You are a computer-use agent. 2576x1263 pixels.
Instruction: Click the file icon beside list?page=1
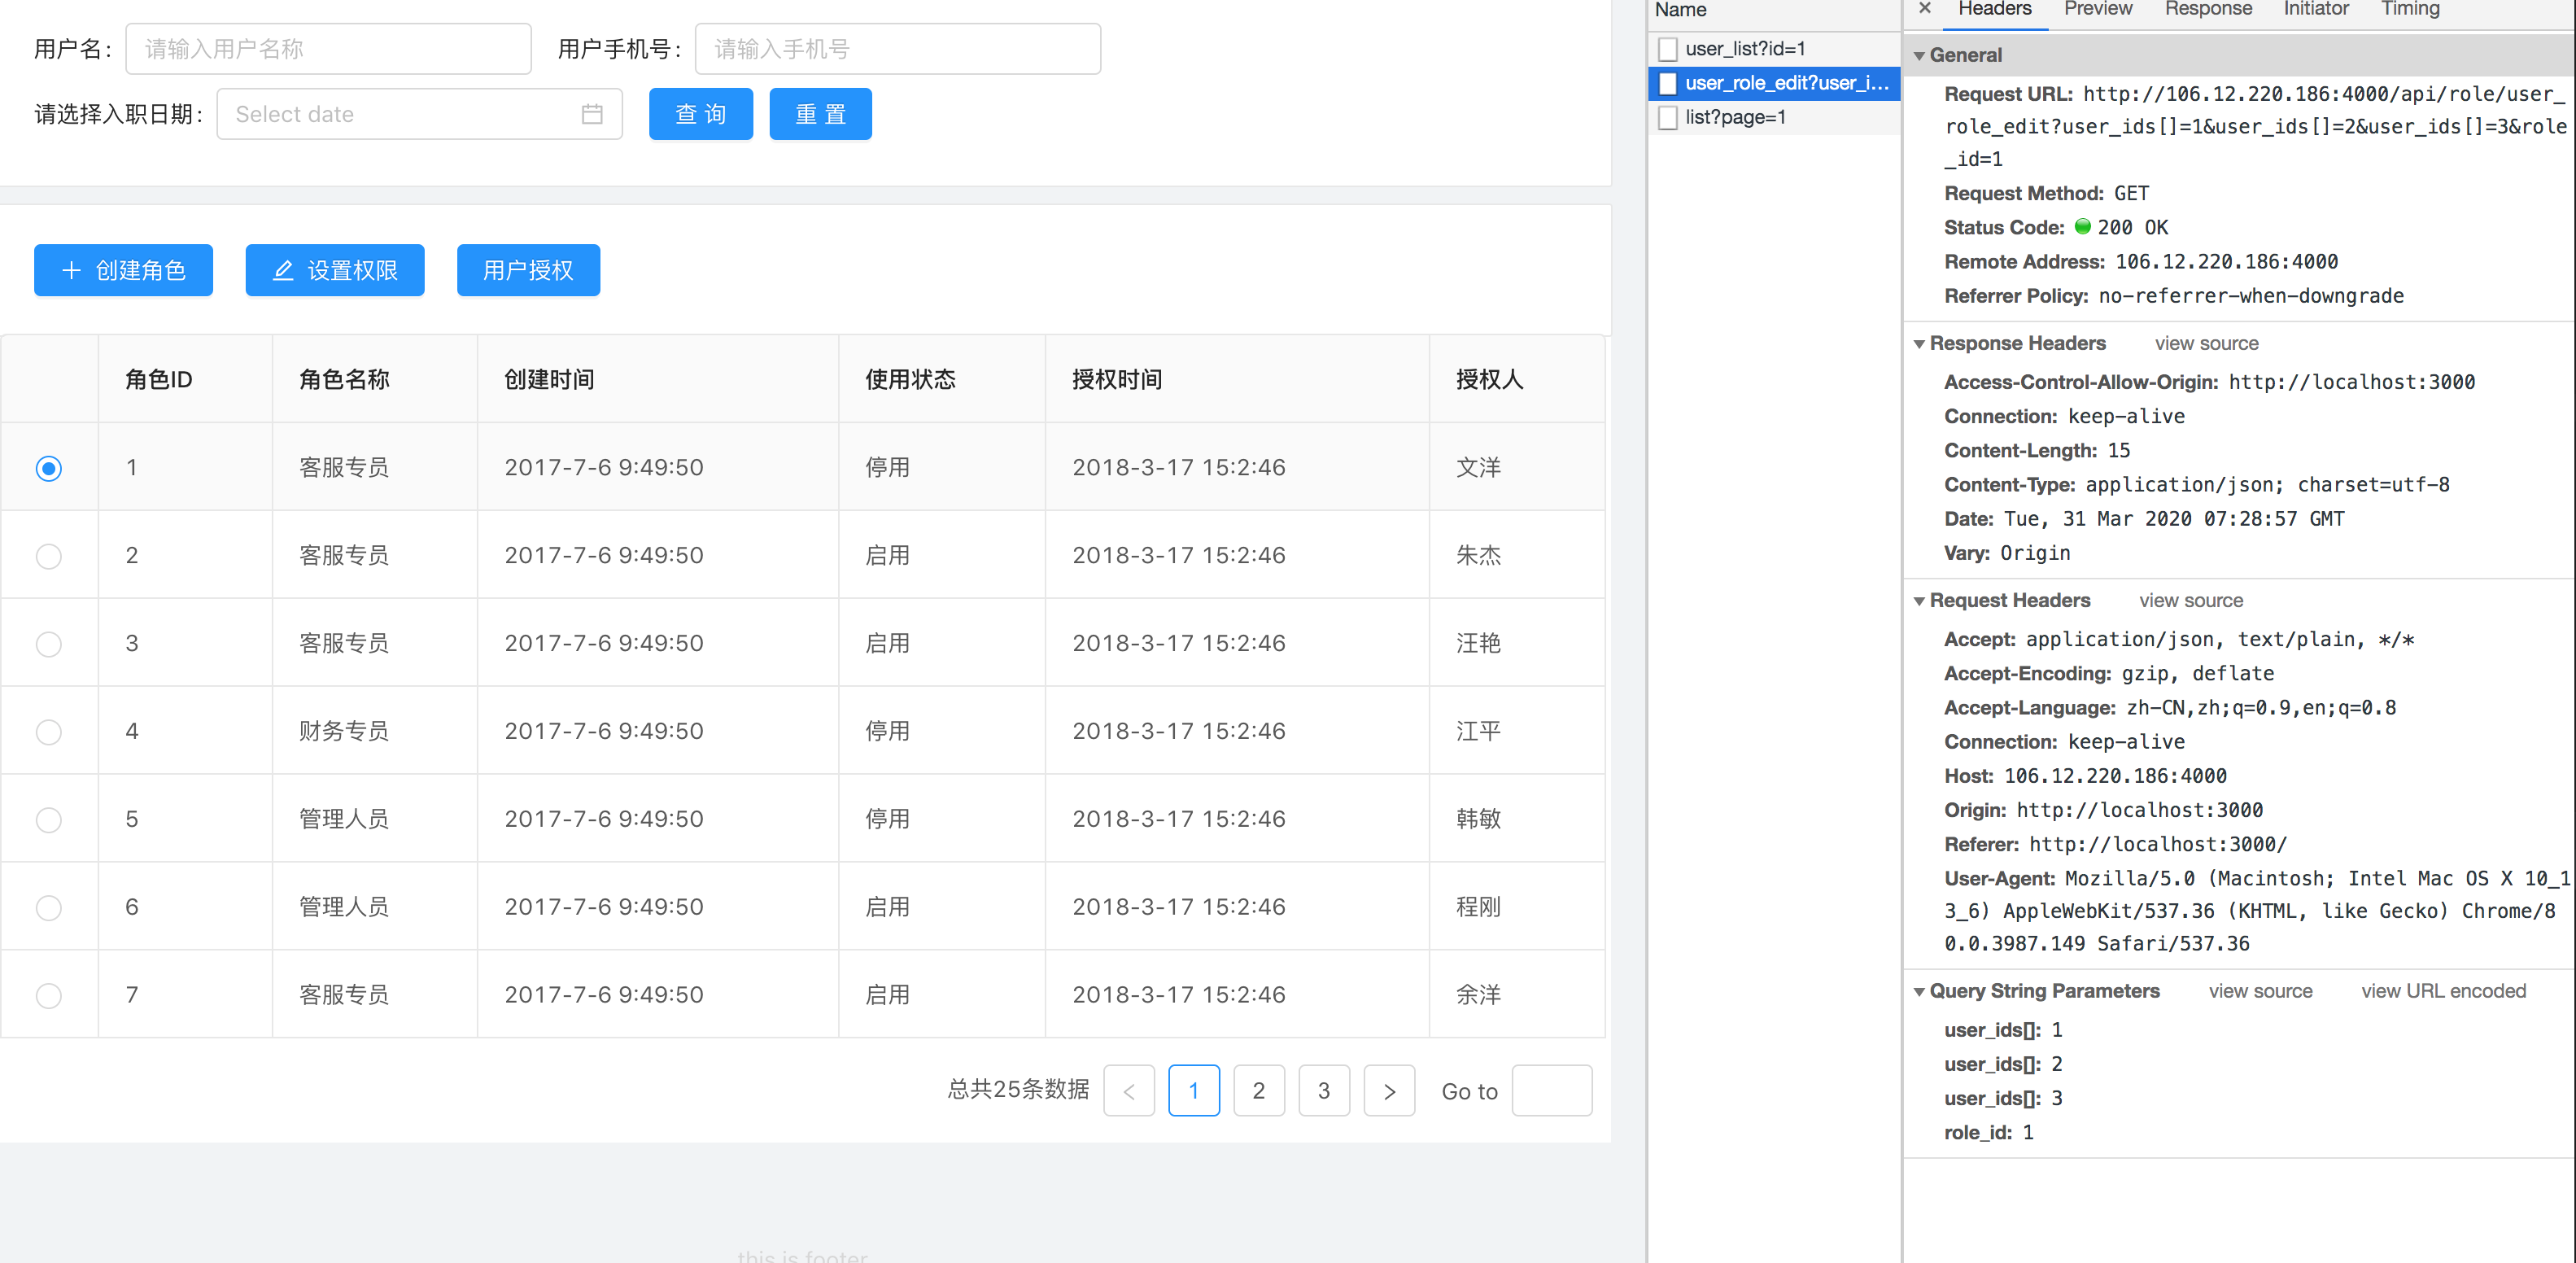(x=1667, y=117)
